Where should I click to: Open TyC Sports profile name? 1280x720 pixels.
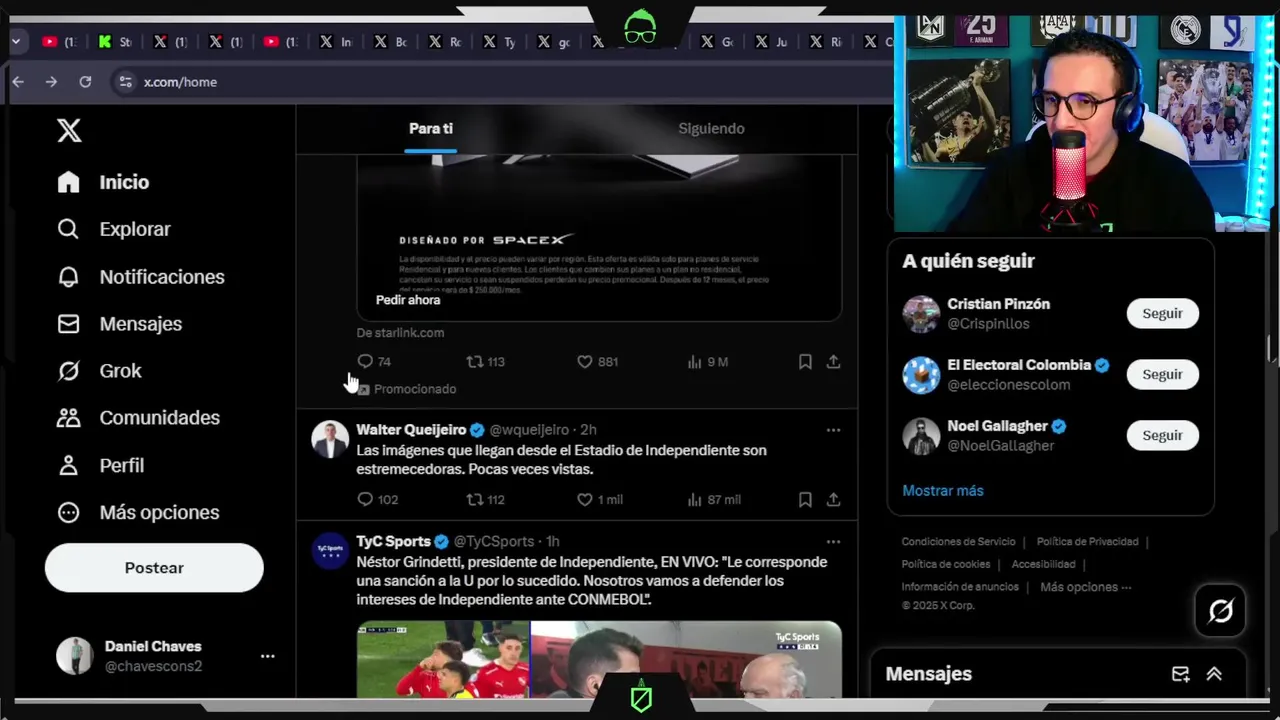[393, 542]
